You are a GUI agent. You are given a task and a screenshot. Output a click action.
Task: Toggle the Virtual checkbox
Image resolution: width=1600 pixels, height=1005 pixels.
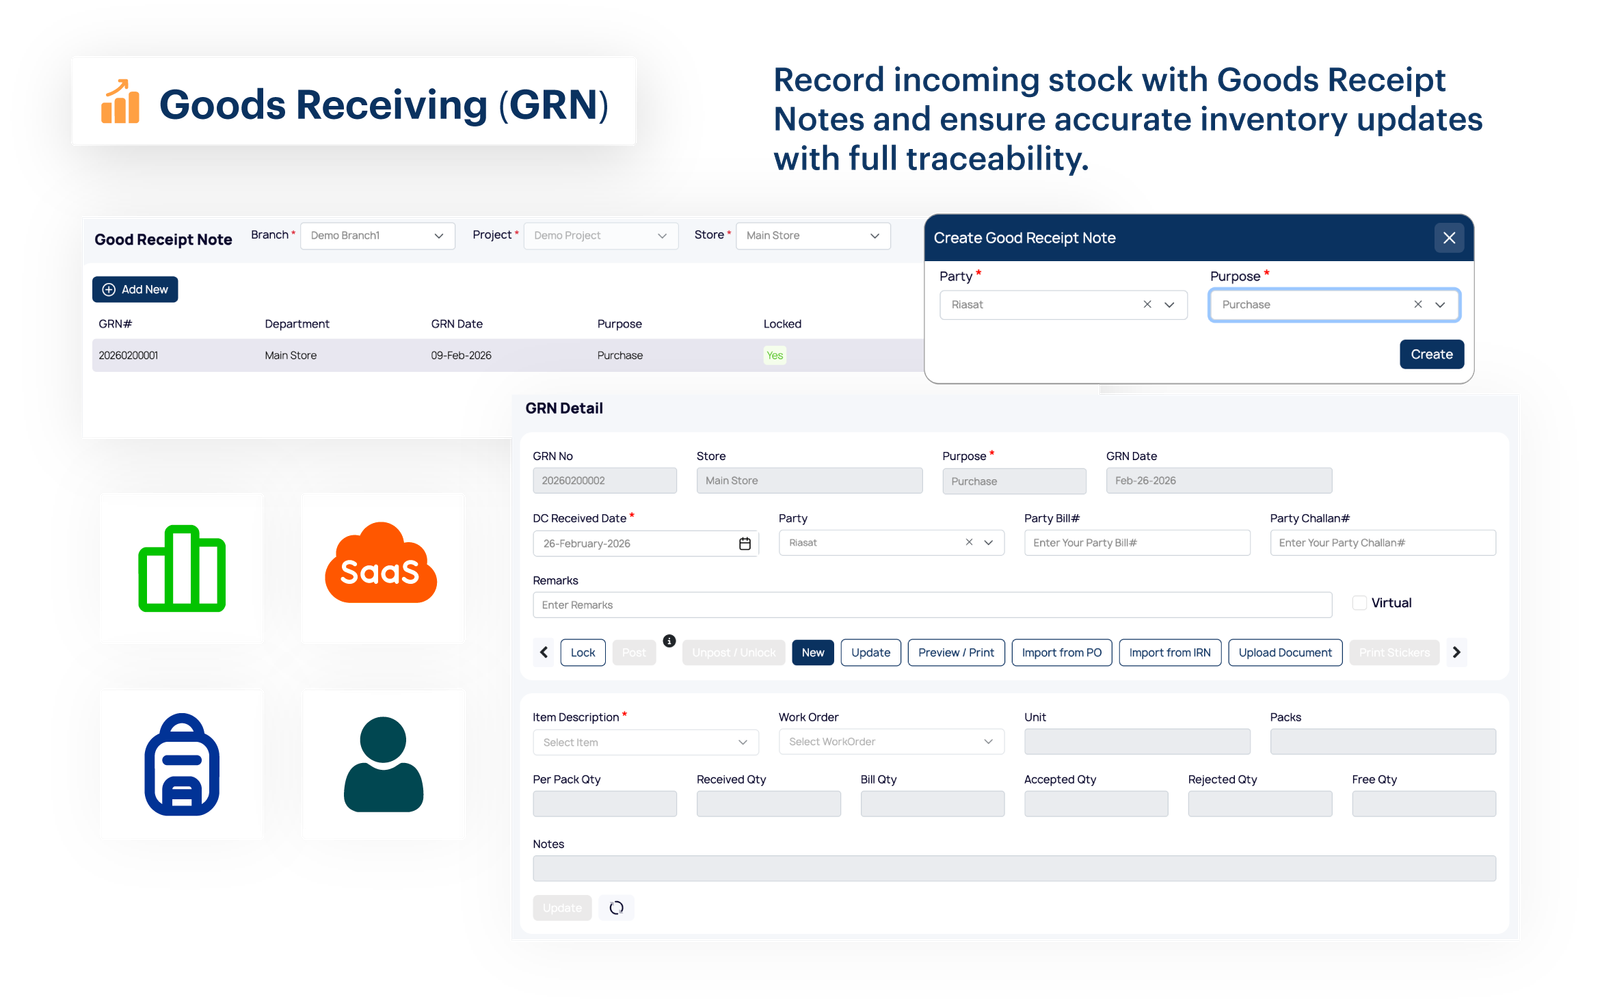(1359, 602)
